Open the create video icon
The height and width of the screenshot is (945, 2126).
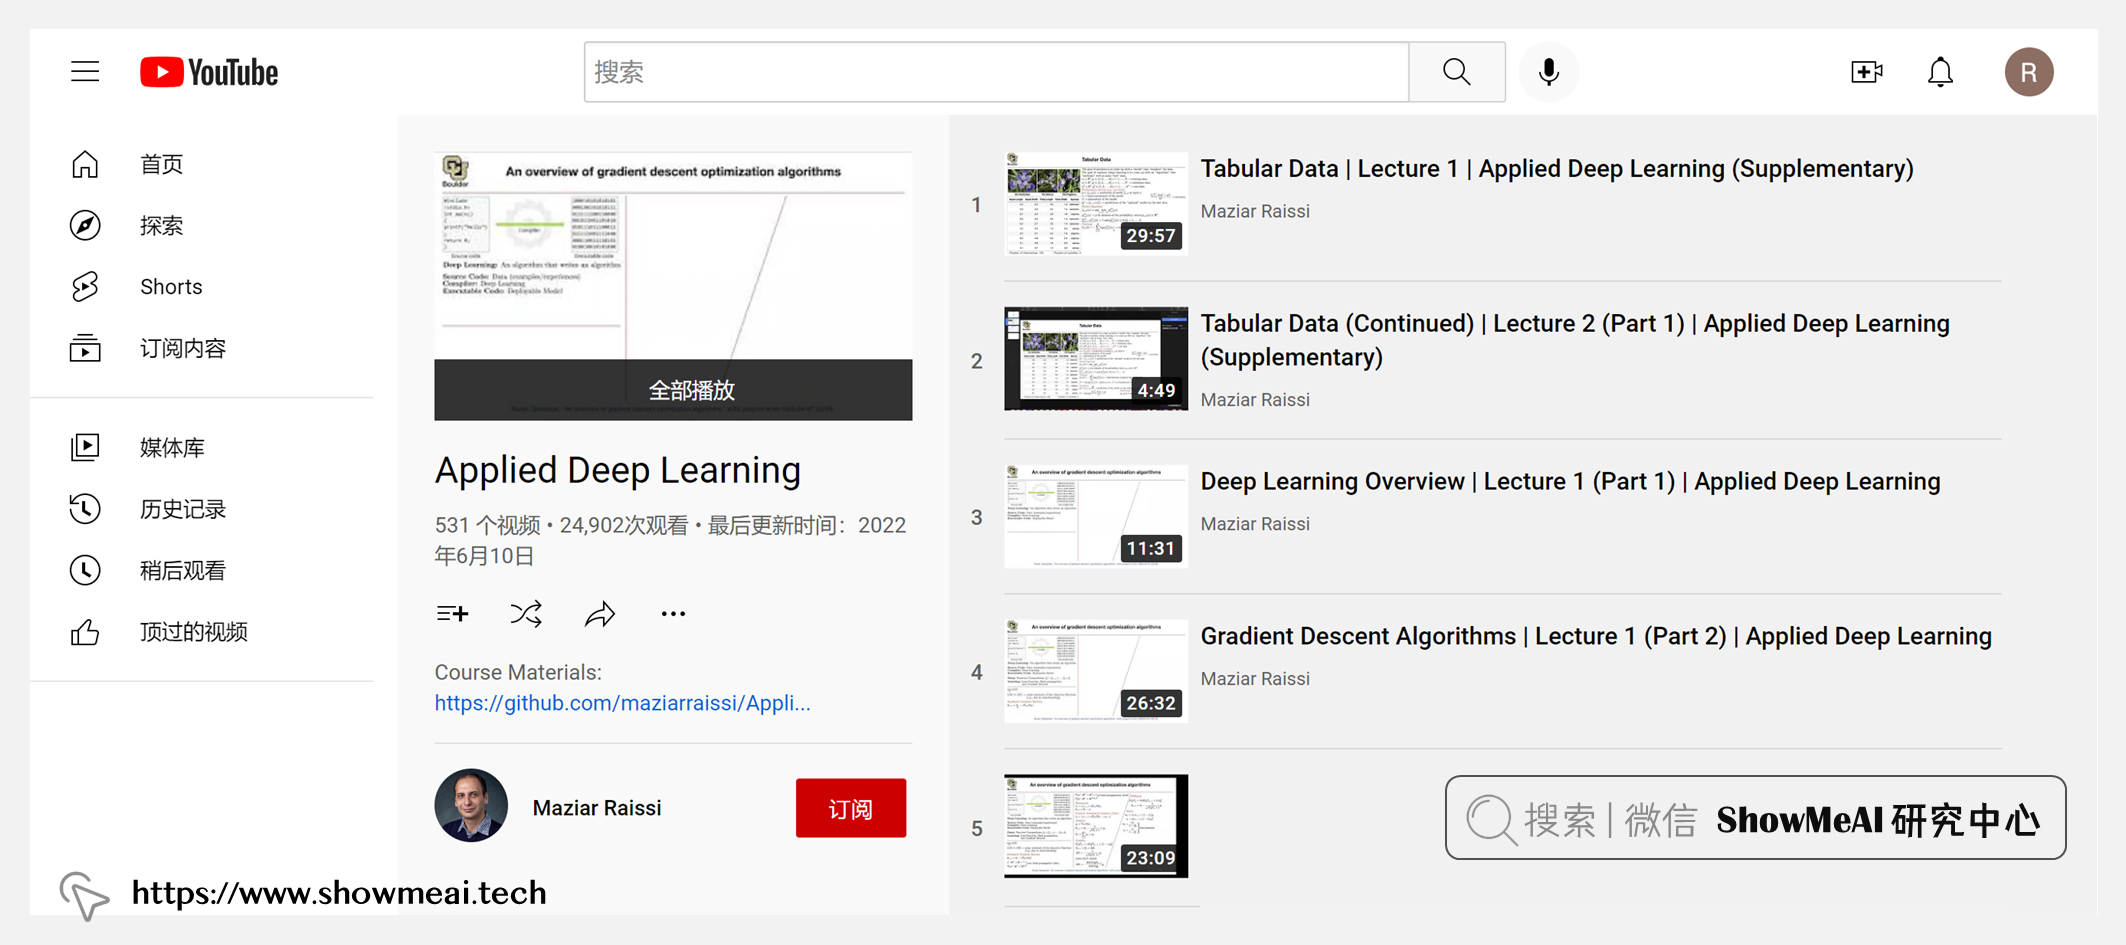(1866, 72)
